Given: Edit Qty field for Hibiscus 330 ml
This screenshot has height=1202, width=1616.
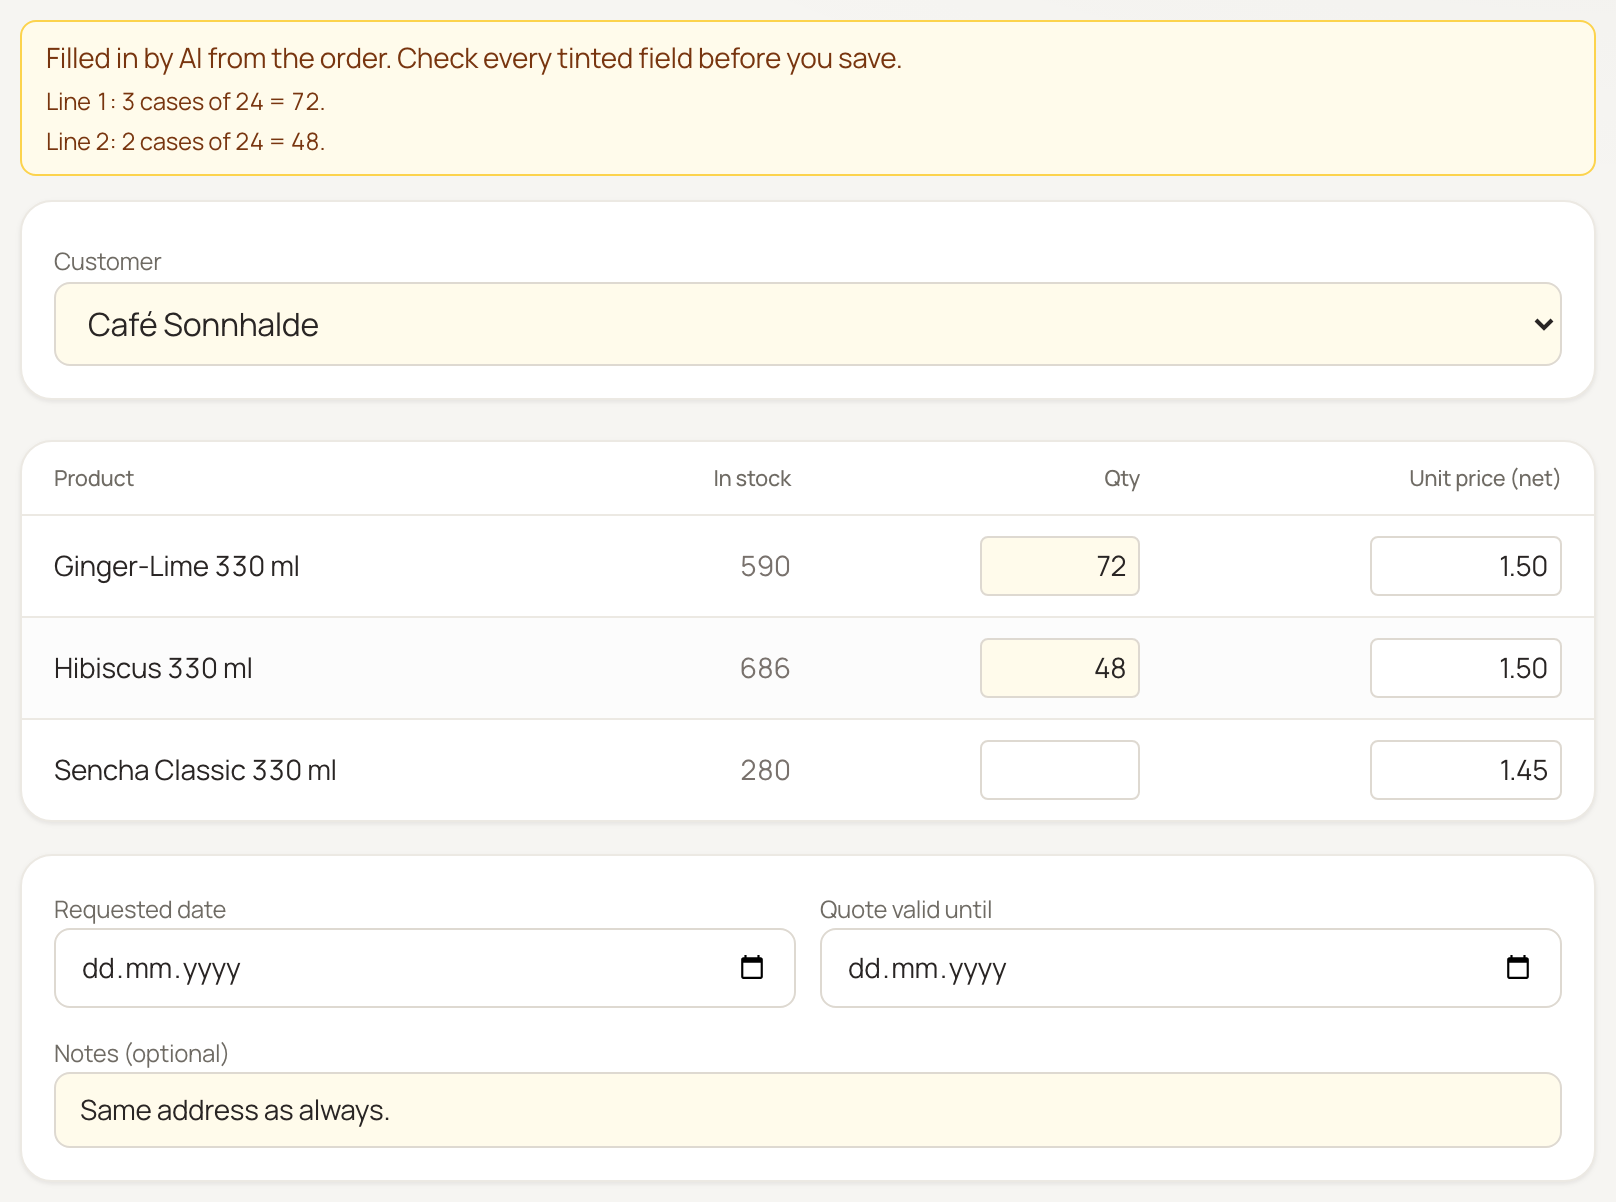Looking at the screenshot, I should click(x=1060, y=668).
